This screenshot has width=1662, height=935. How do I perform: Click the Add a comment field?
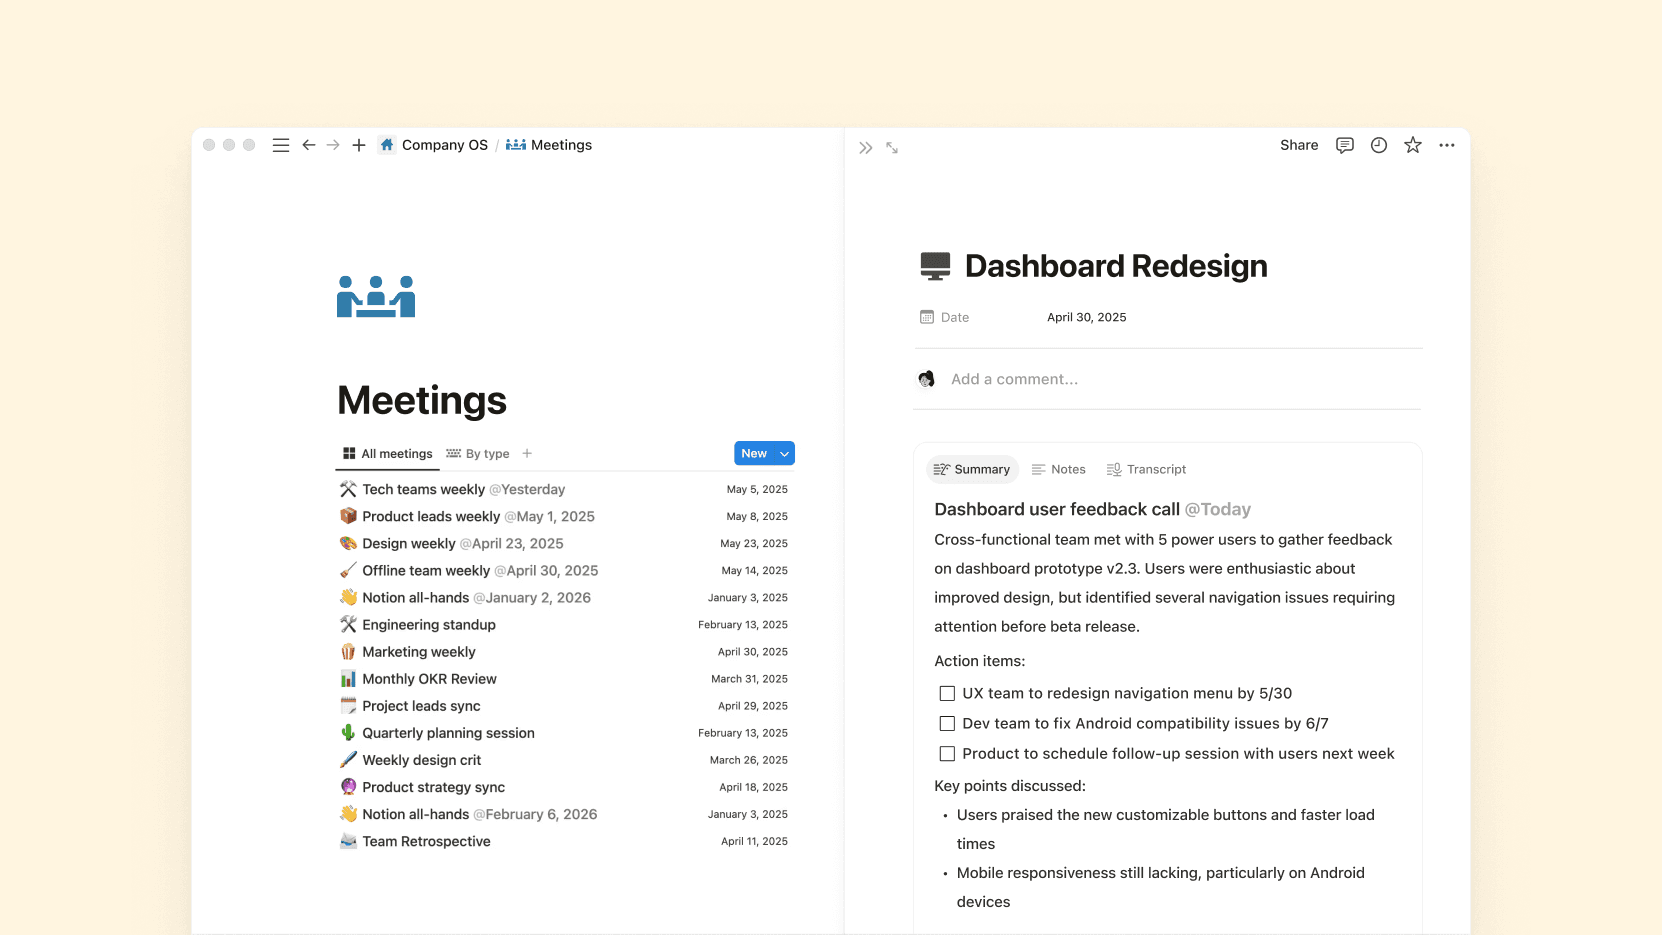click(x=1014, y=379)
